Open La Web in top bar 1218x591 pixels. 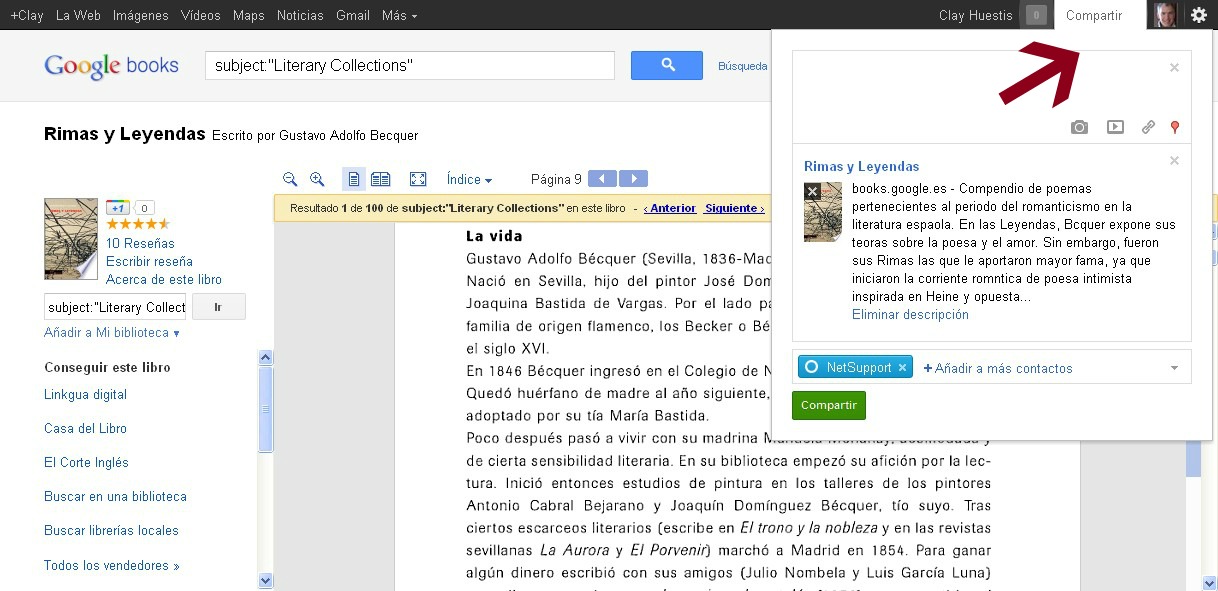point(78,15)
